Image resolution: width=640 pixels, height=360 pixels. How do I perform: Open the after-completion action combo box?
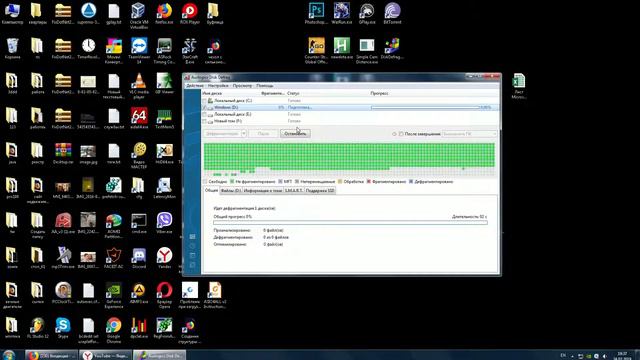pyautogui.click(x=469, y=134)
